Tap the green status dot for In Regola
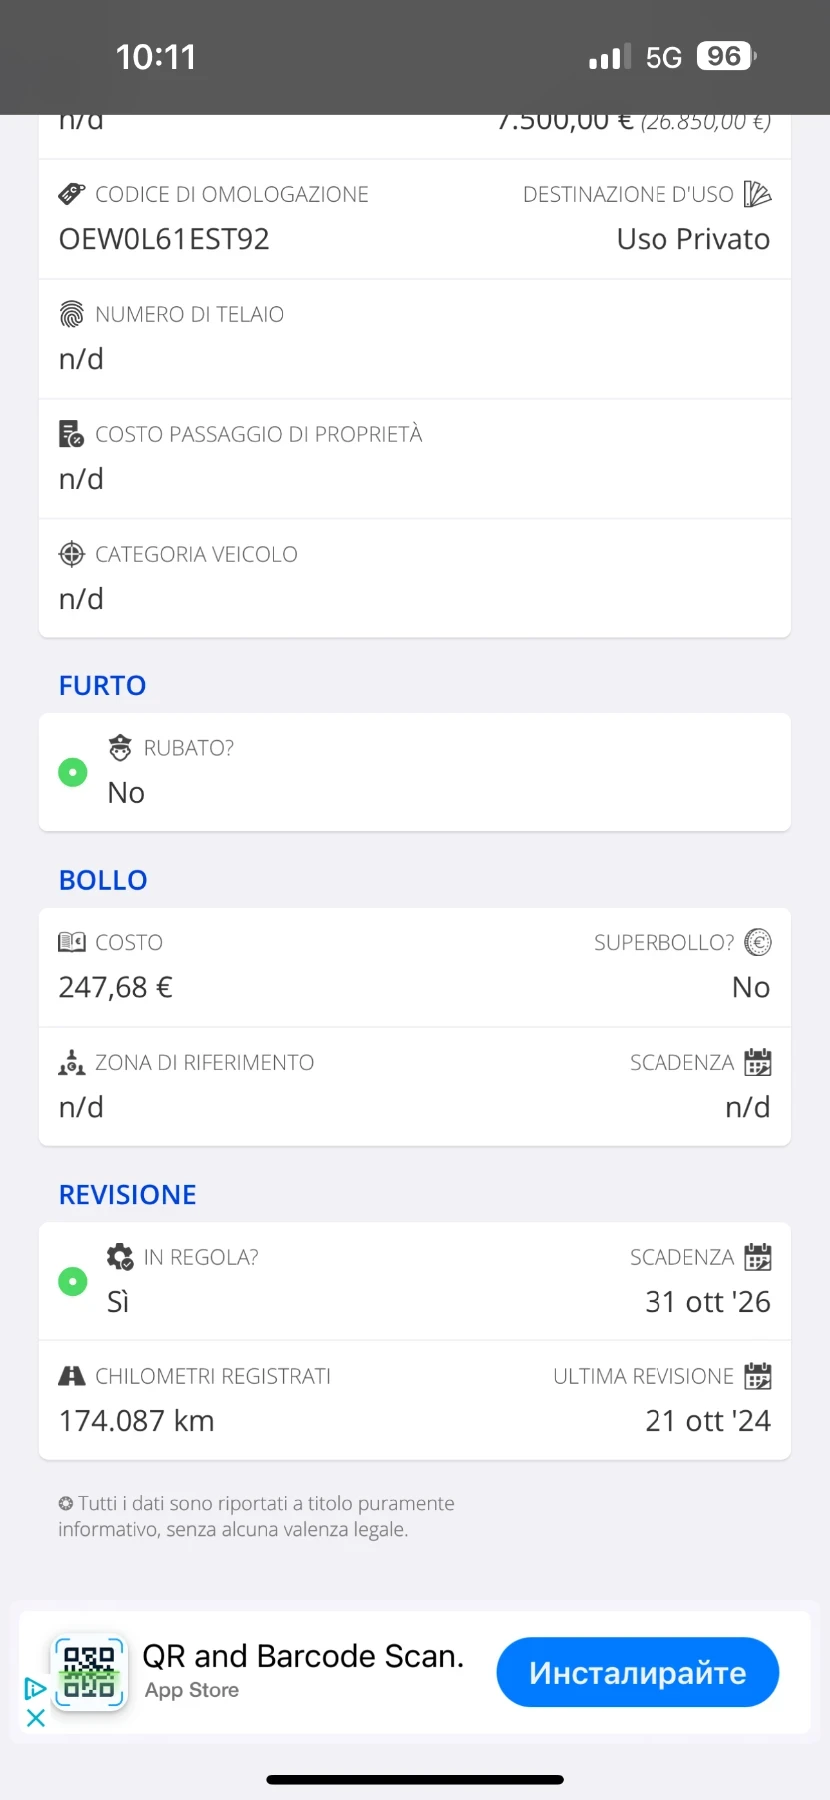830x1800 pixels. (x=73, y=1281)
